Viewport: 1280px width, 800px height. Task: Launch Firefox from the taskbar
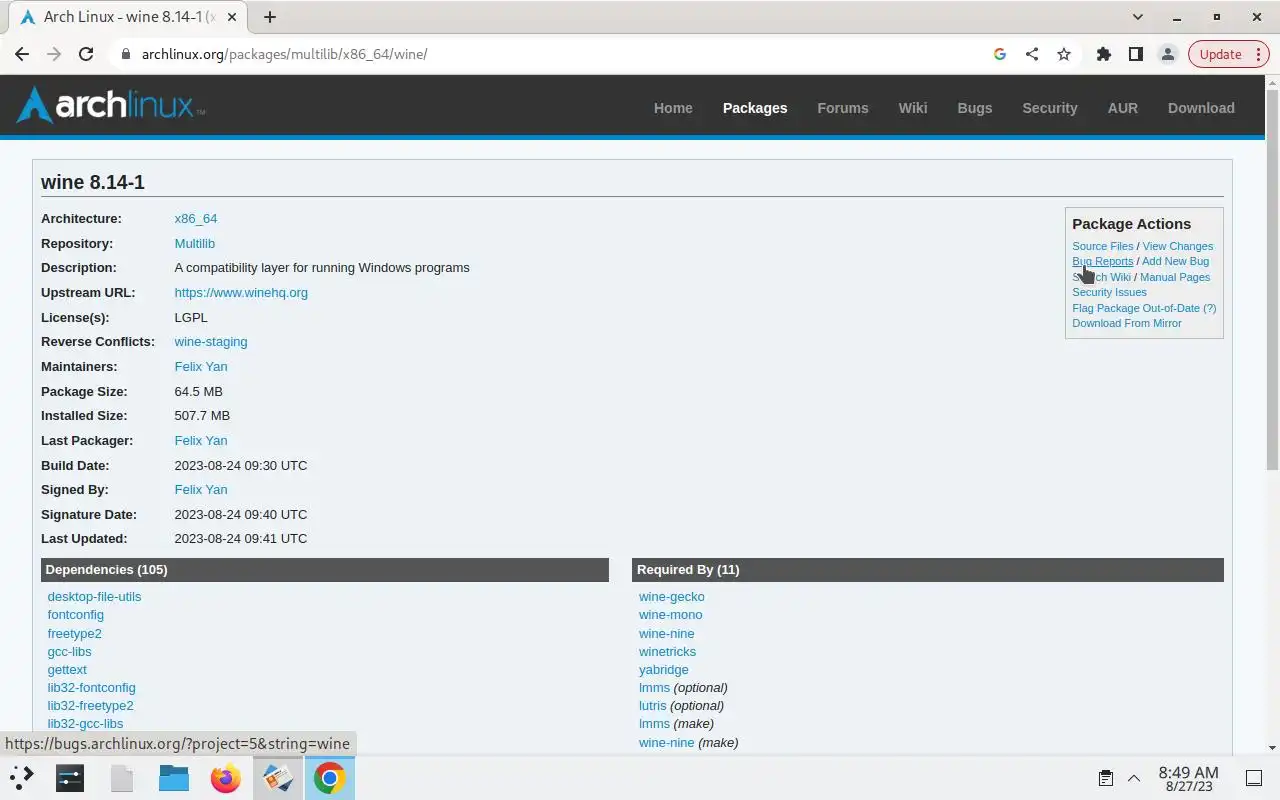point(226,777)
